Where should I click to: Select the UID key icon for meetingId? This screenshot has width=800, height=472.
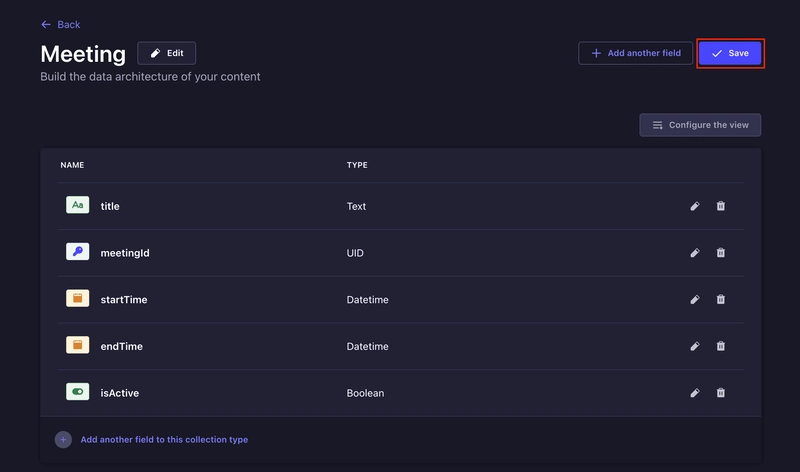click(x=78, y=252)
